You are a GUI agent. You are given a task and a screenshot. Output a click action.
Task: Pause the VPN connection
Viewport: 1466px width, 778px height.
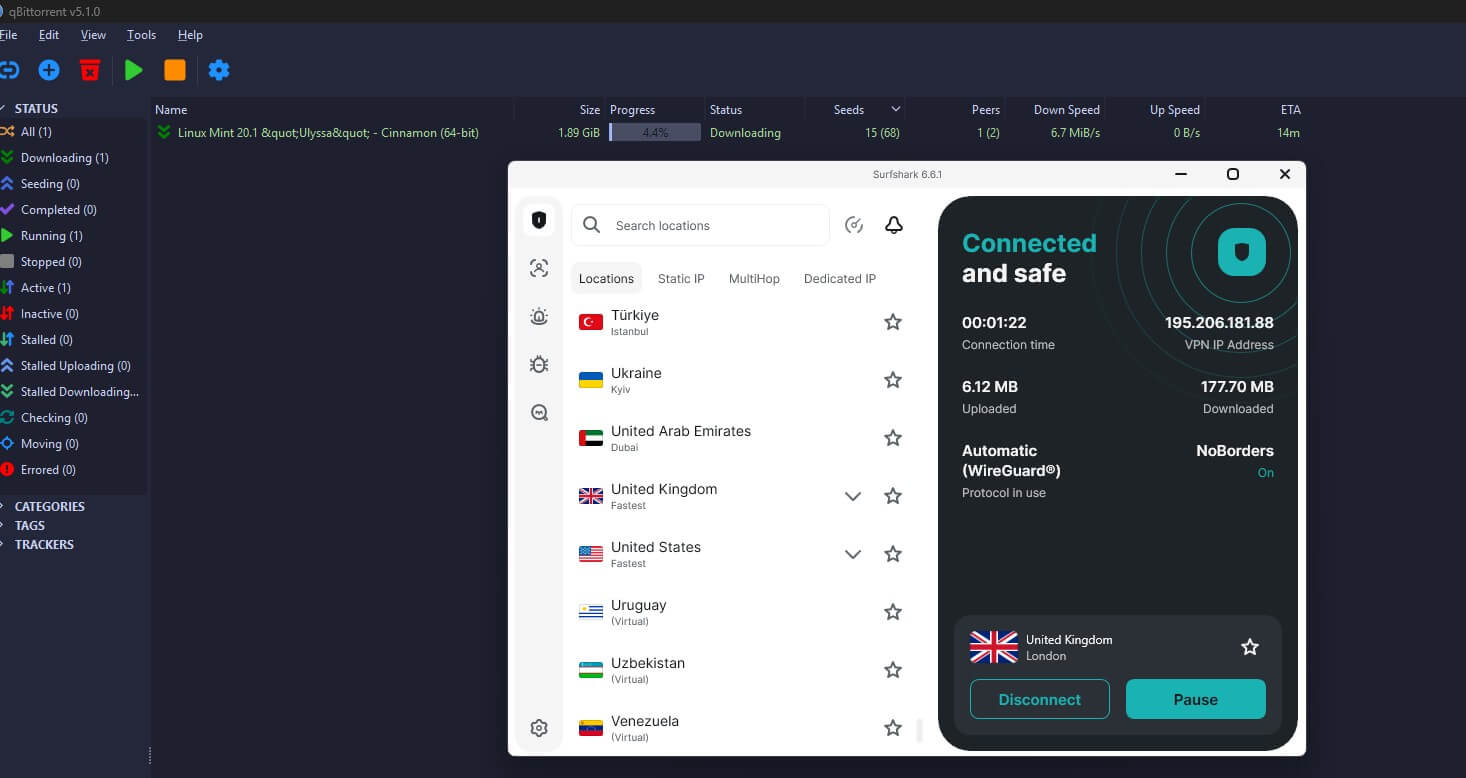1195,699
